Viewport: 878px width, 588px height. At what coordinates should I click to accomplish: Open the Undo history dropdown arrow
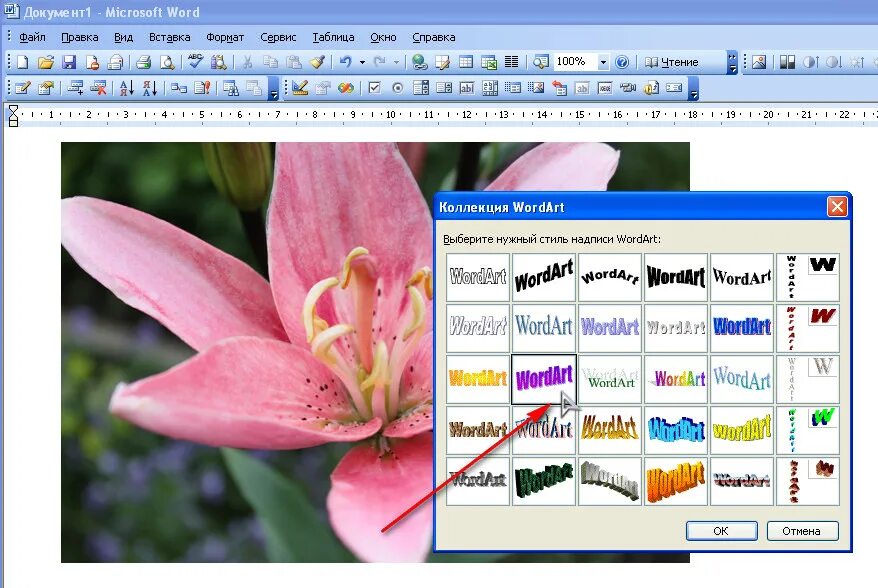362,62
